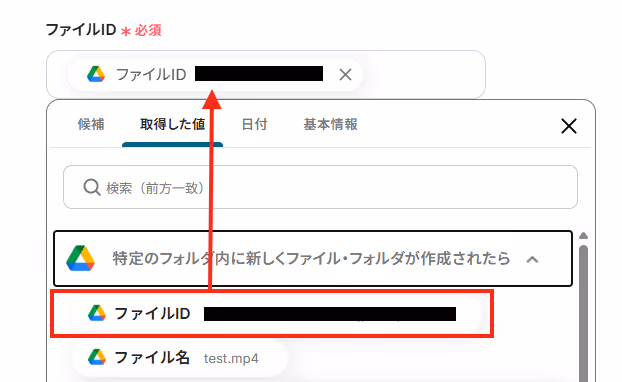
Task: Click the scrollbar up arrow
Action: pyautogui.click(x=583, y=236)
